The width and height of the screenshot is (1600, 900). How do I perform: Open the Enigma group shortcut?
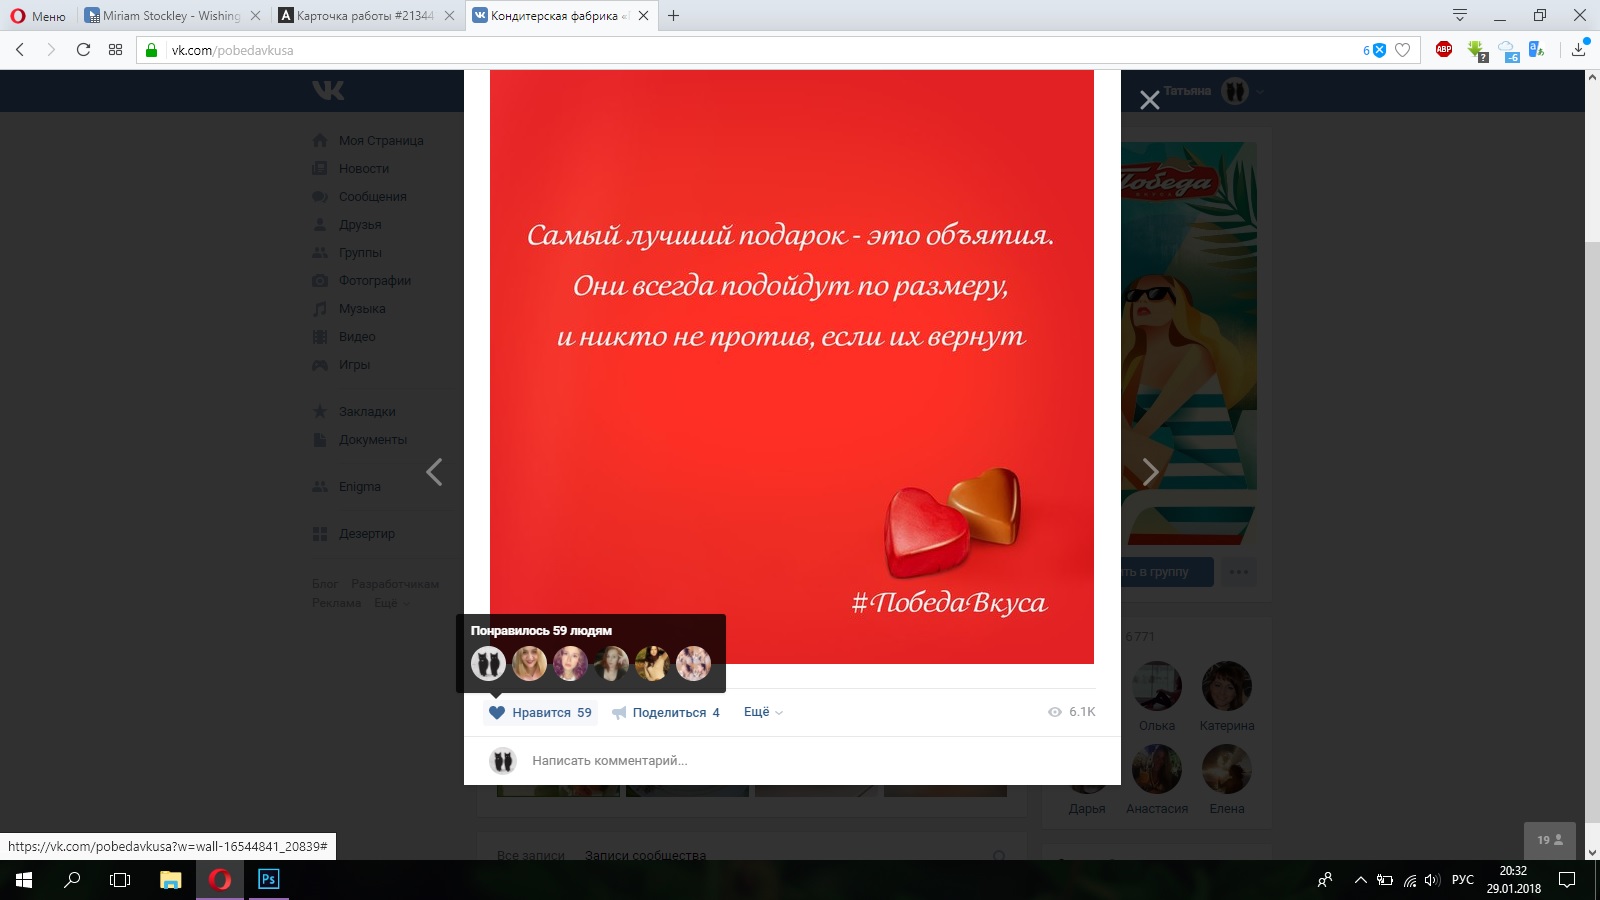[x=359, y=487]
